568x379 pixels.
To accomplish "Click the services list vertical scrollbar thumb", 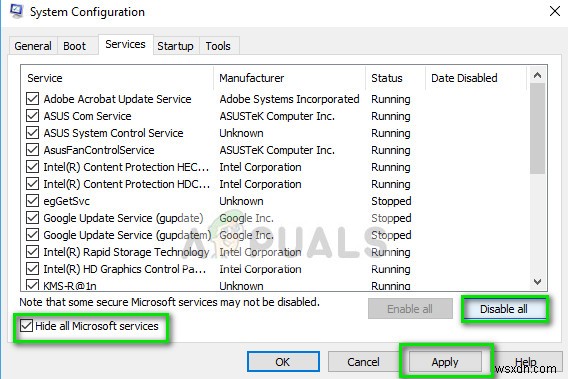I will [x=538, y=129].
